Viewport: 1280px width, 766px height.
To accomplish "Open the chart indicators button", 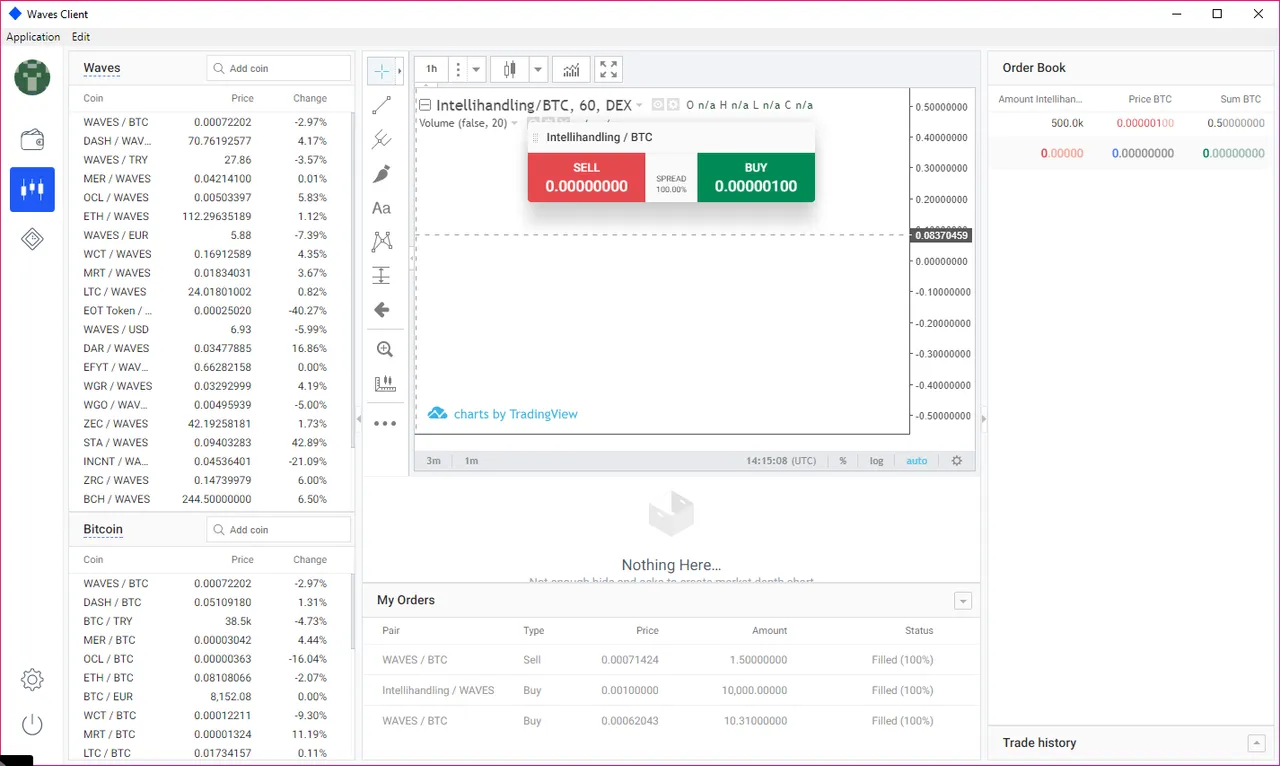I will [571, 69].
